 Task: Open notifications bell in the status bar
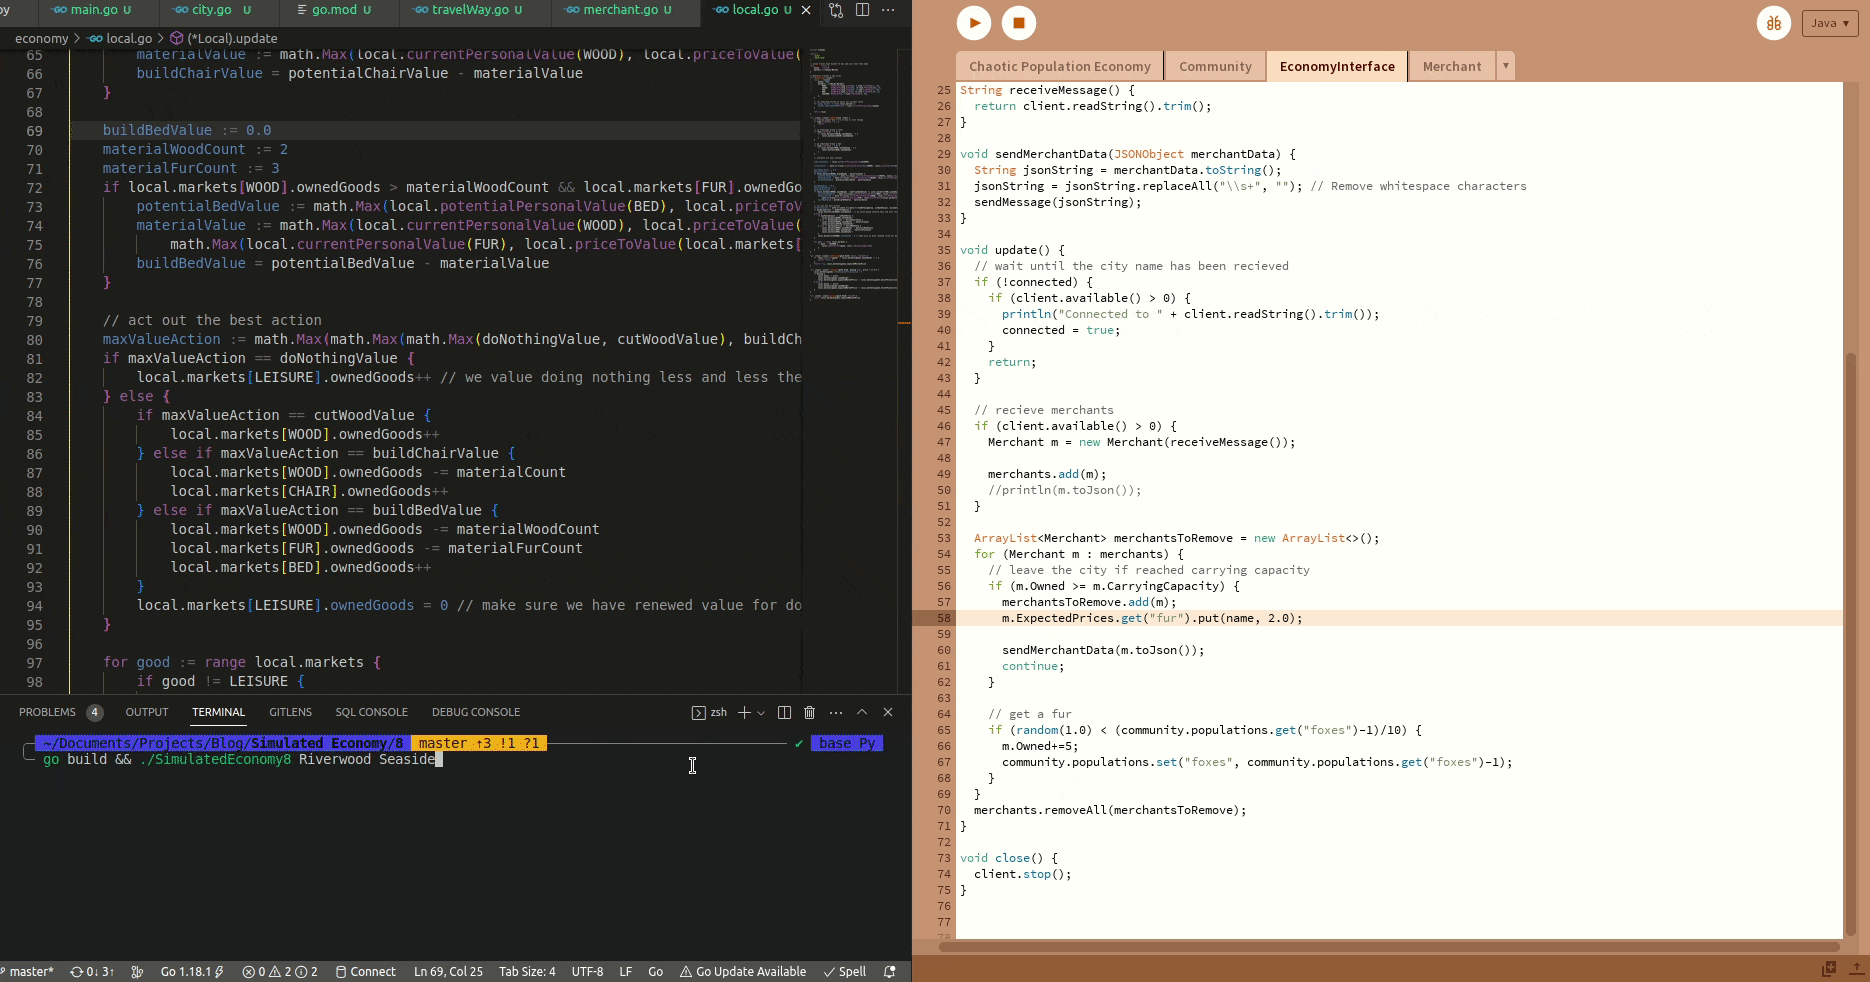point(889,971)
